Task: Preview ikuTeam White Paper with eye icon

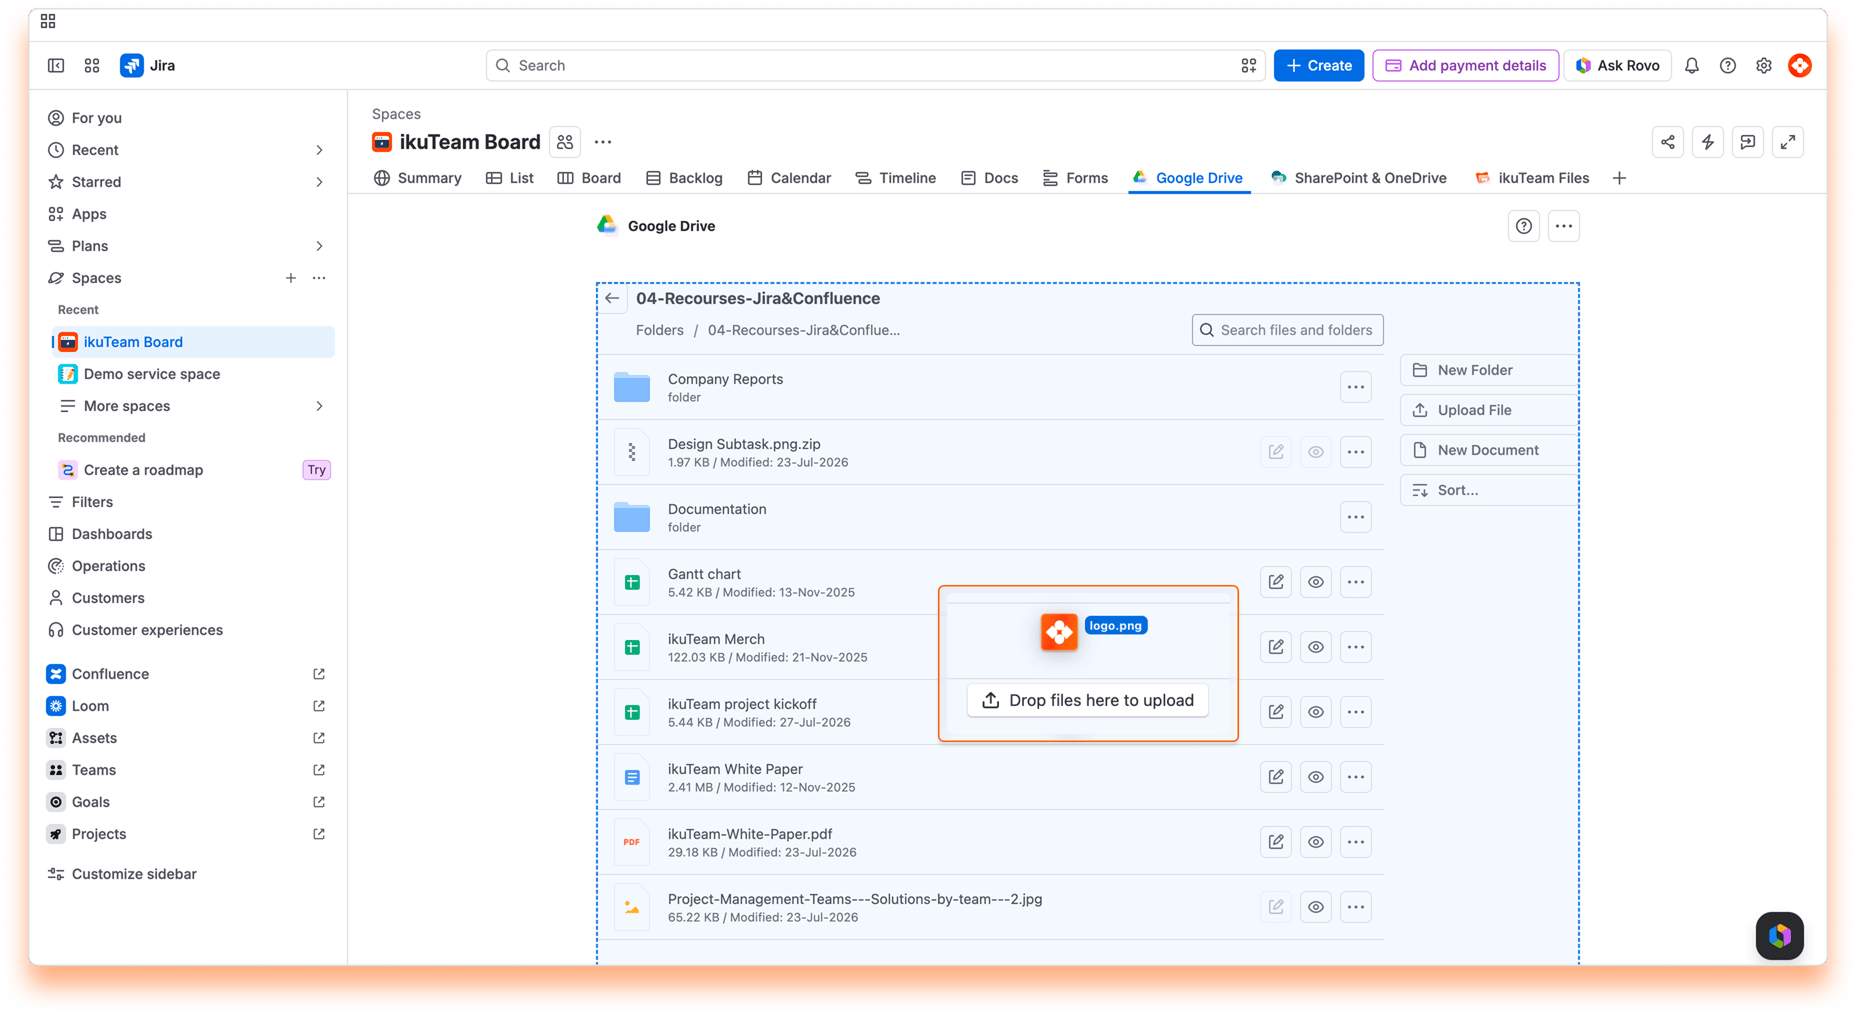Action: [x=1316, y=777]
